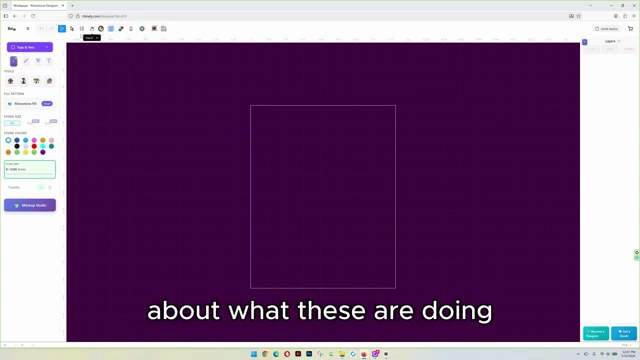Select the Rhinestone Fill pattern
640x360 pixels.
coord(30,104)
